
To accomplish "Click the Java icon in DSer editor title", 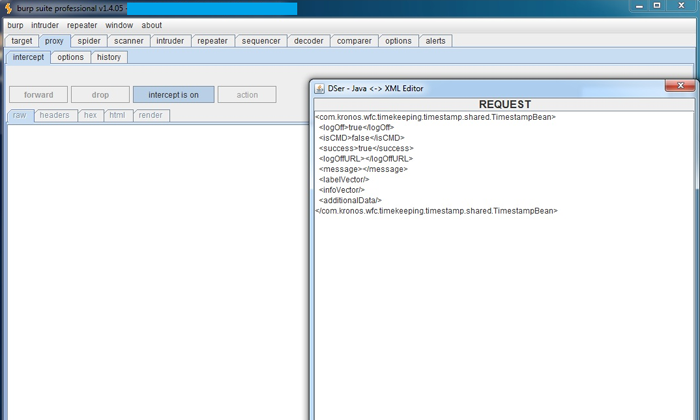I will coord(319,88).
